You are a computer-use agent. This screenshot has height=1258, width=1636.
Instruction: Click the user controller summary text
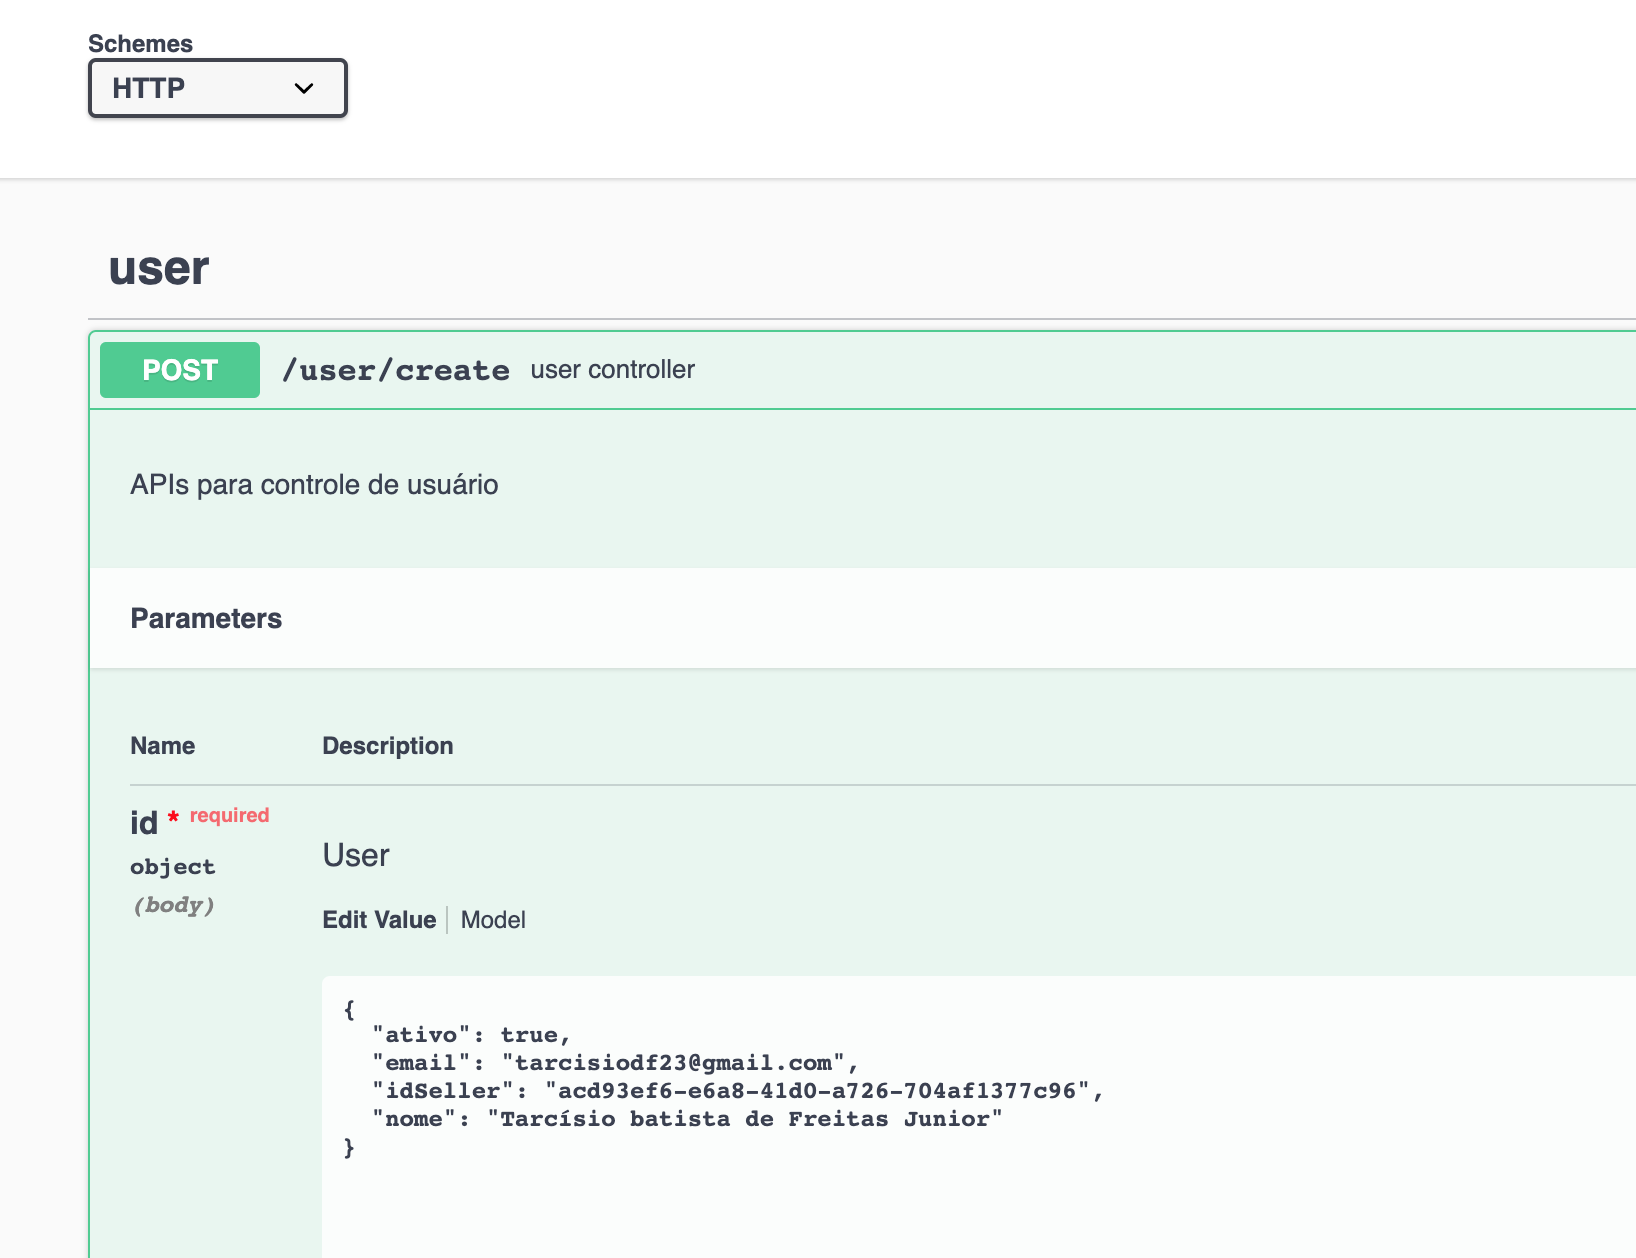coord(611,370)
